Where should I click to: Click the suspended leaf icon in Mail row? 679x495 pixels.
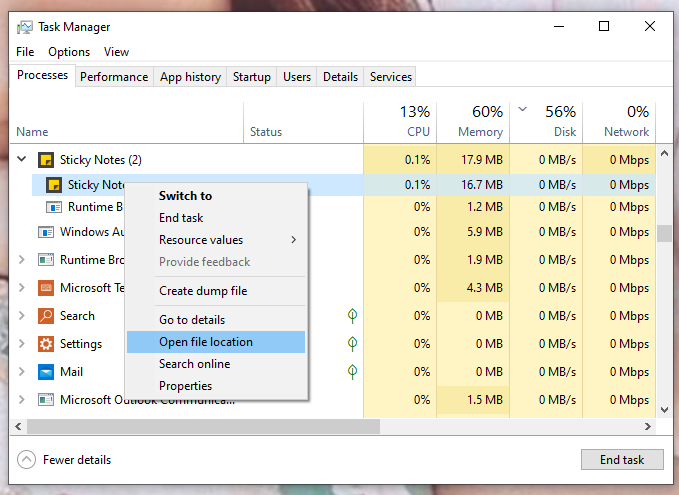tap(352, 372)
